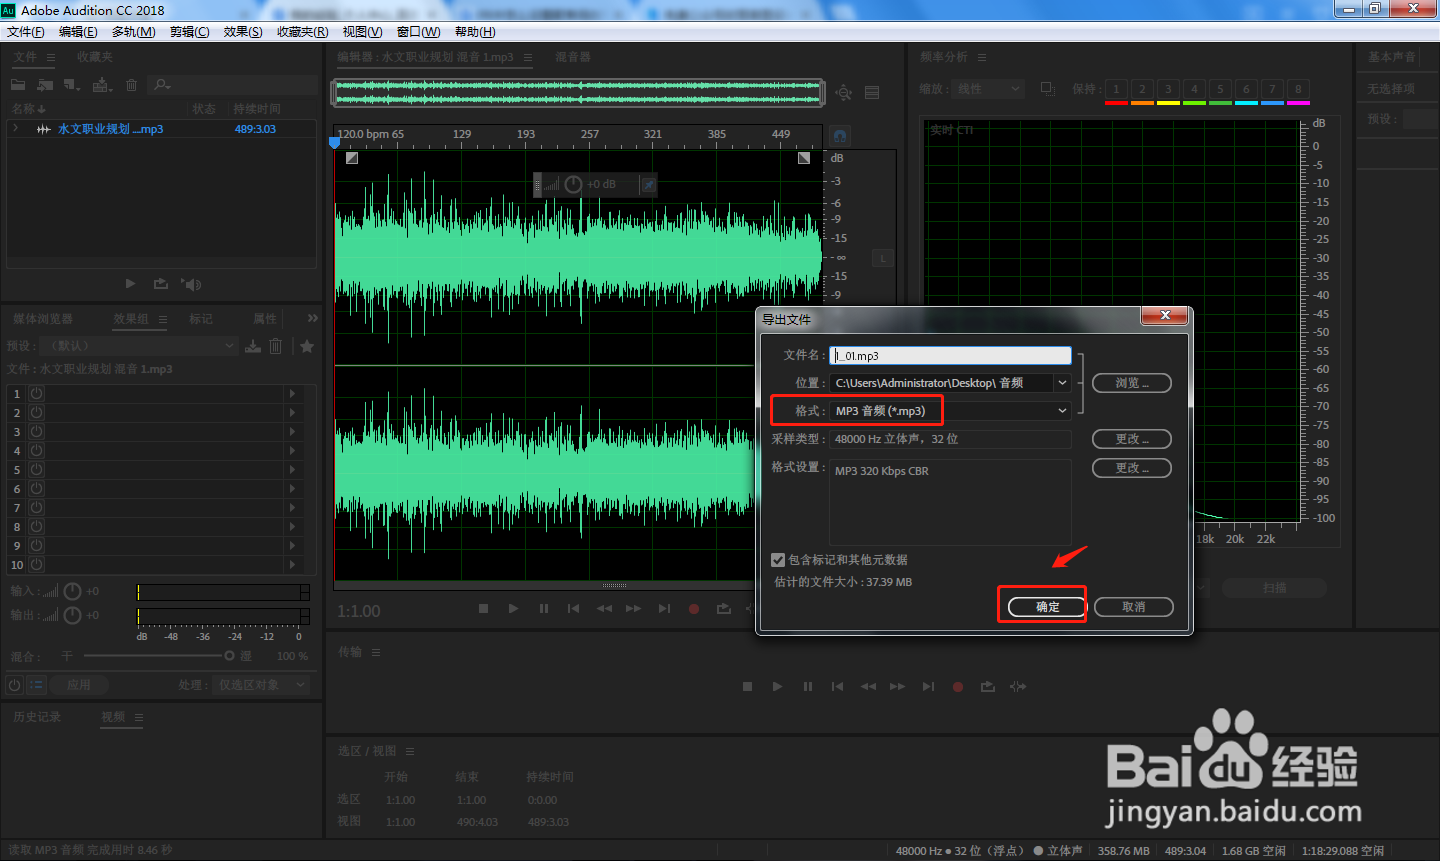1440x861 pixels.
Task: Toggle power for effect slot 10
Action: pos(37,565)
